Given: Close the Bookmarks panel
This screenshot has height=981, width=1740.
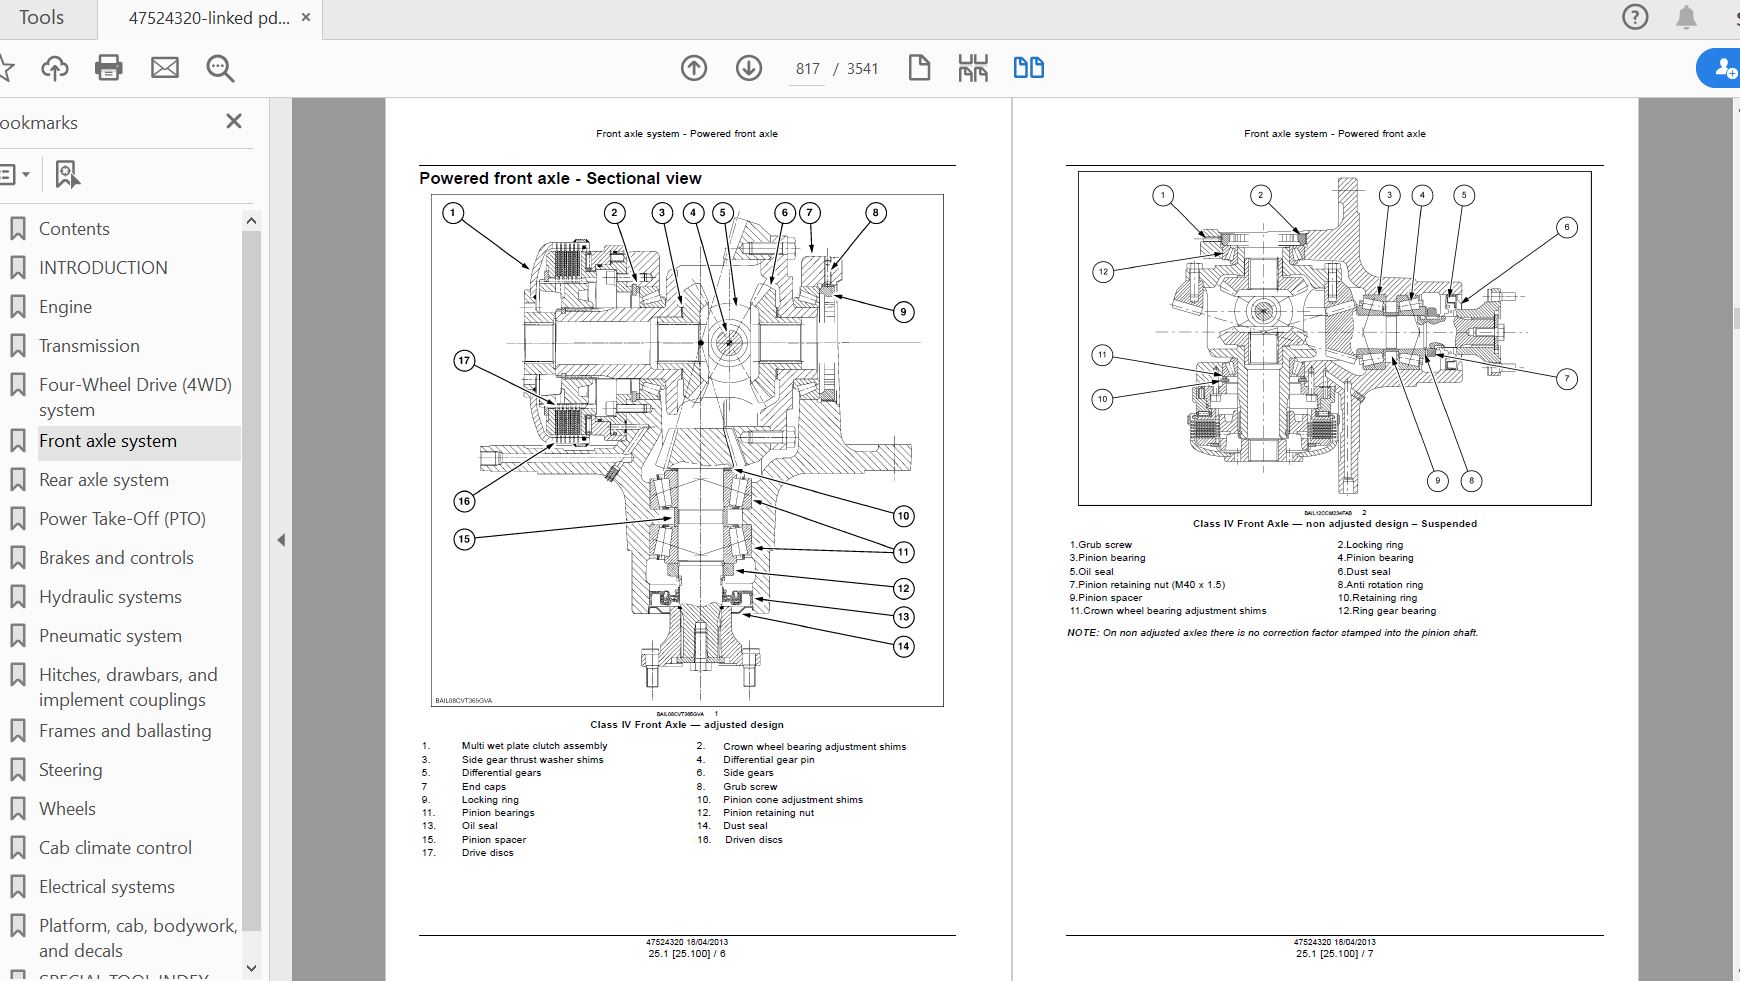Looking at the screenshot, I should coord(234,121).
